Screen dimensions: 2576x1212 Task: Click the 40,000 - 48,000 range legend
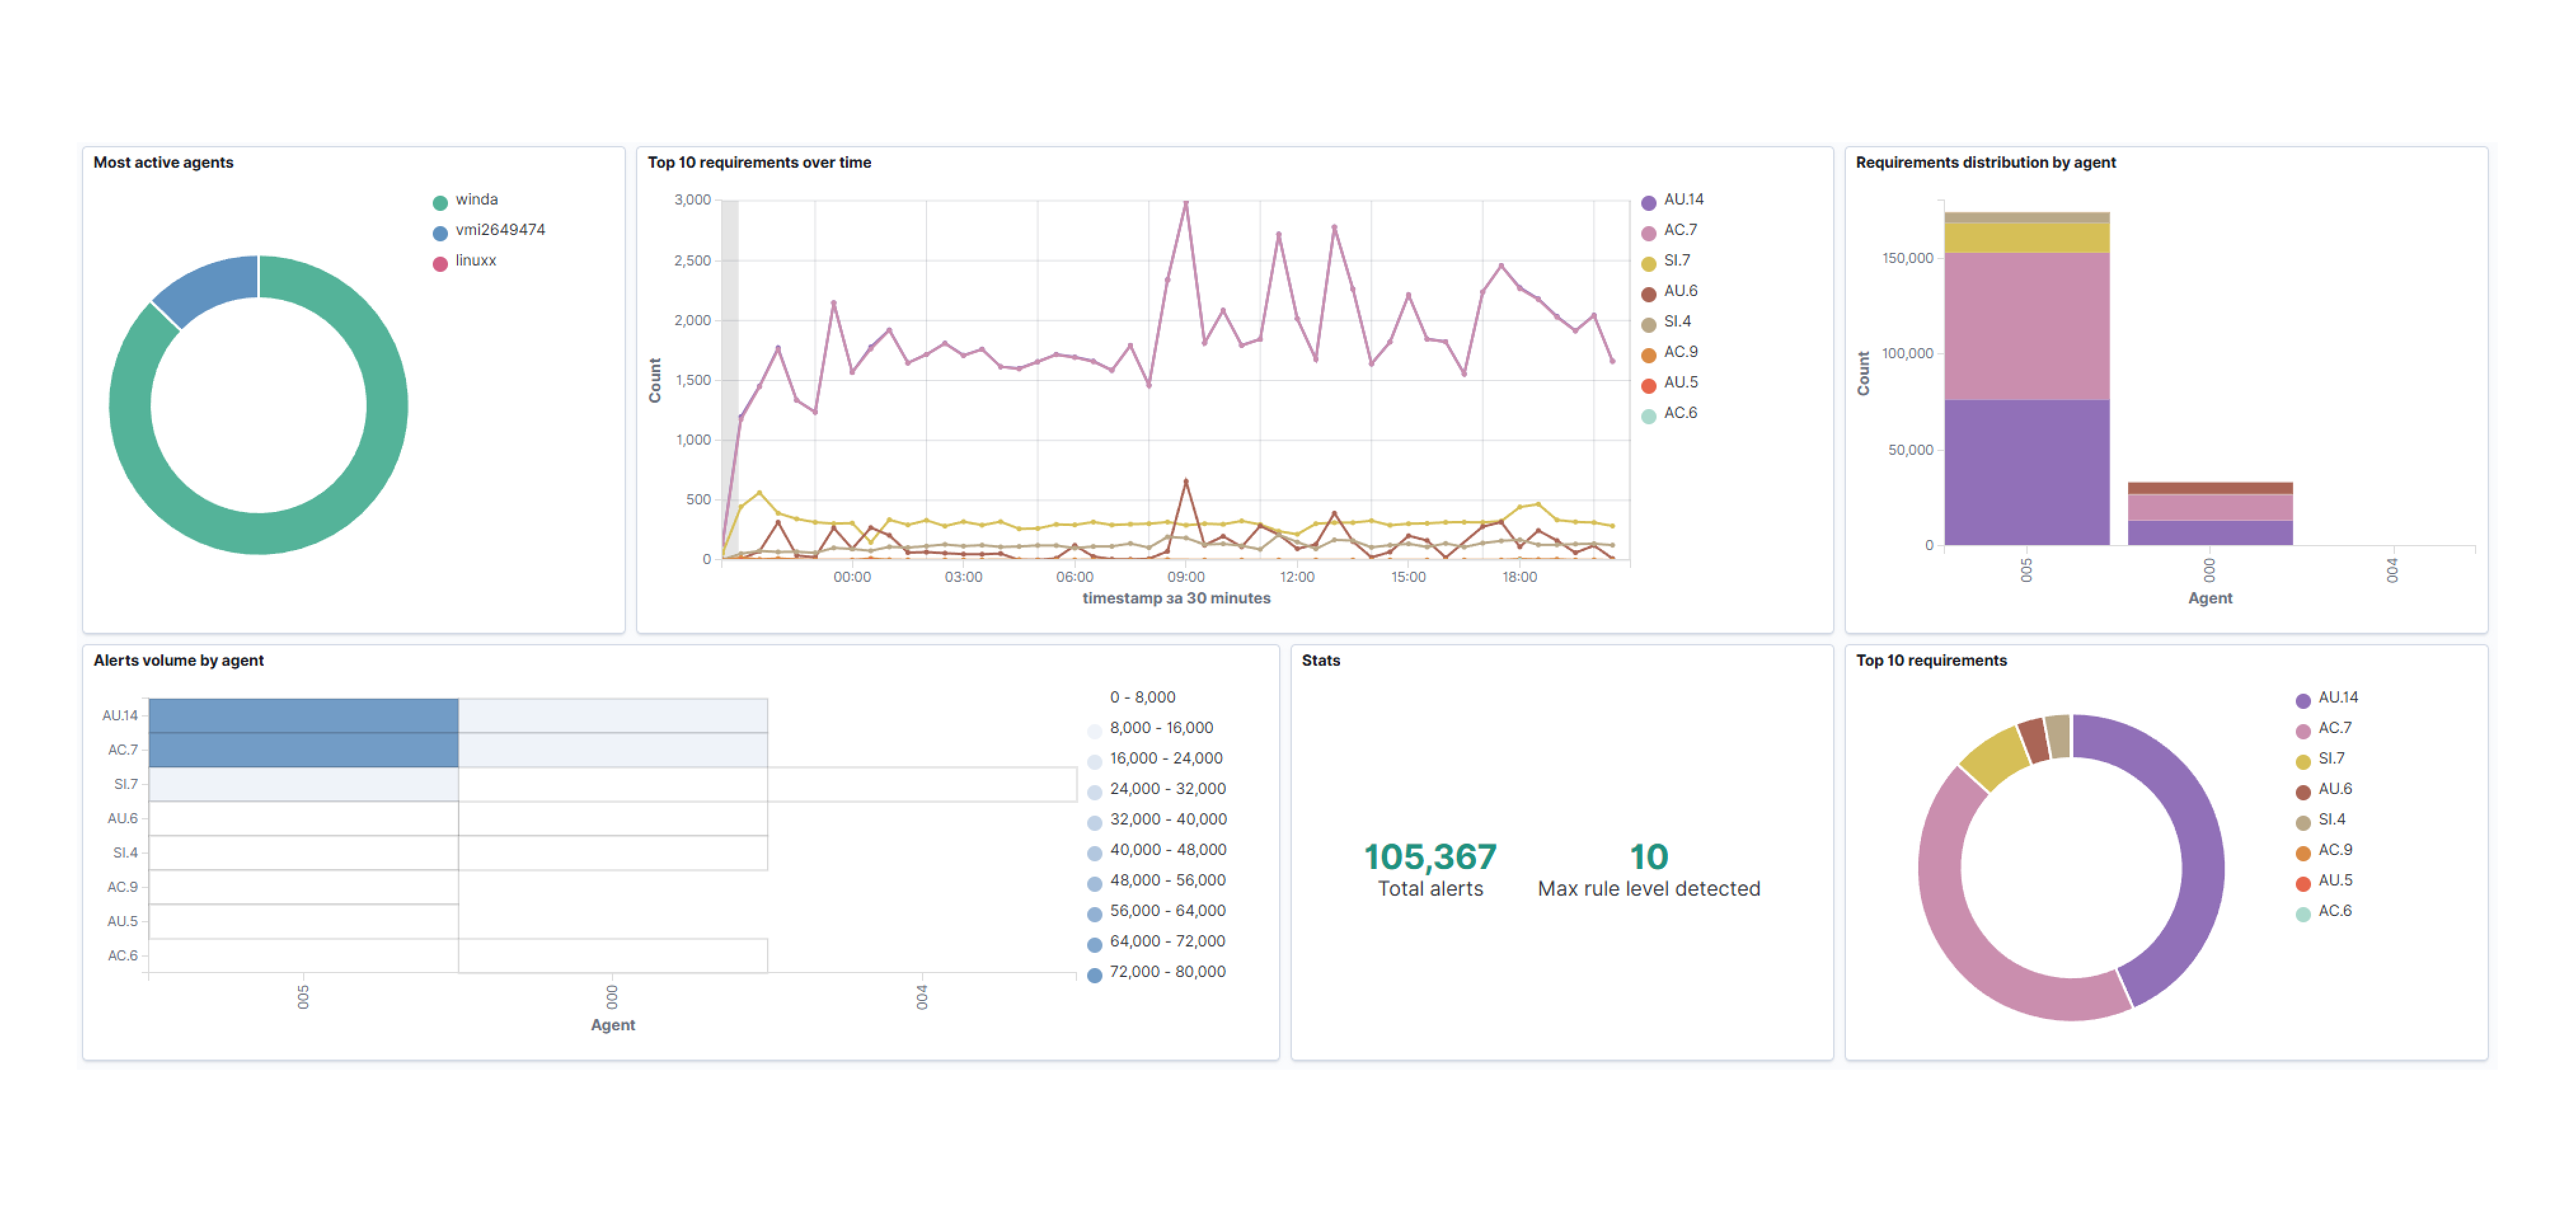(x=1166, y=850)
